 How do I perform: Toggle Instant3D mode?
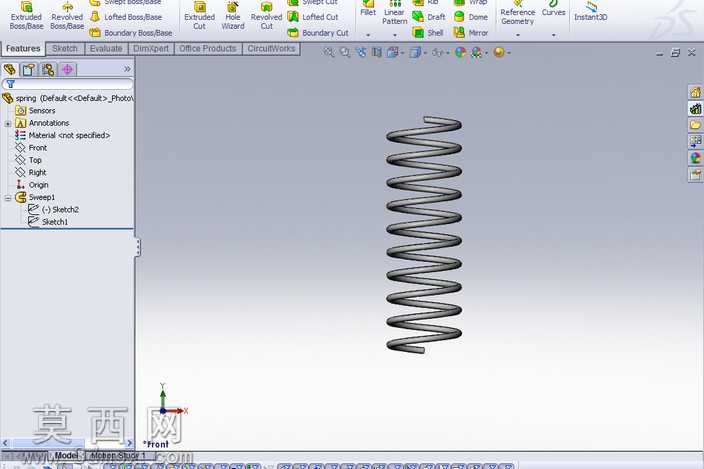click(591, 11)
